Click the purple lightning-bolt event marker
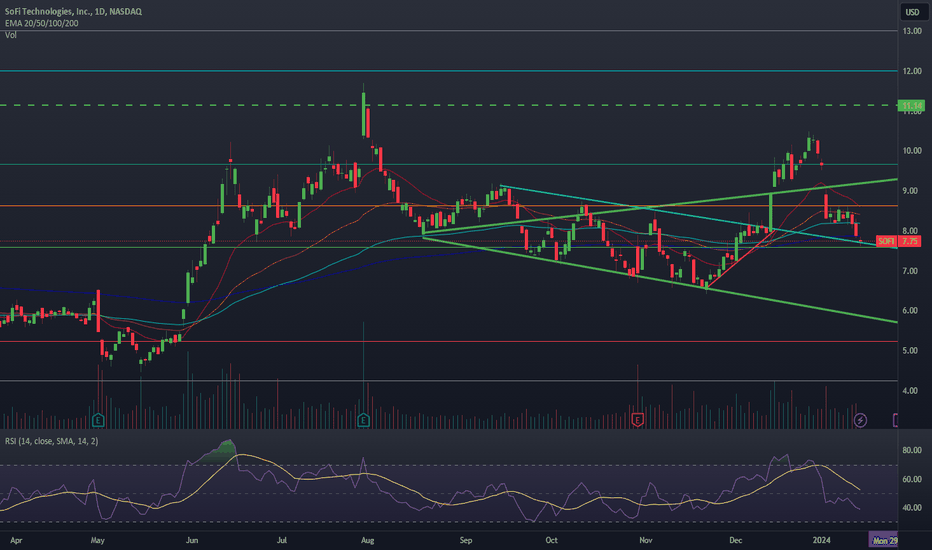The image size is (932, 550). pos(860,420)
